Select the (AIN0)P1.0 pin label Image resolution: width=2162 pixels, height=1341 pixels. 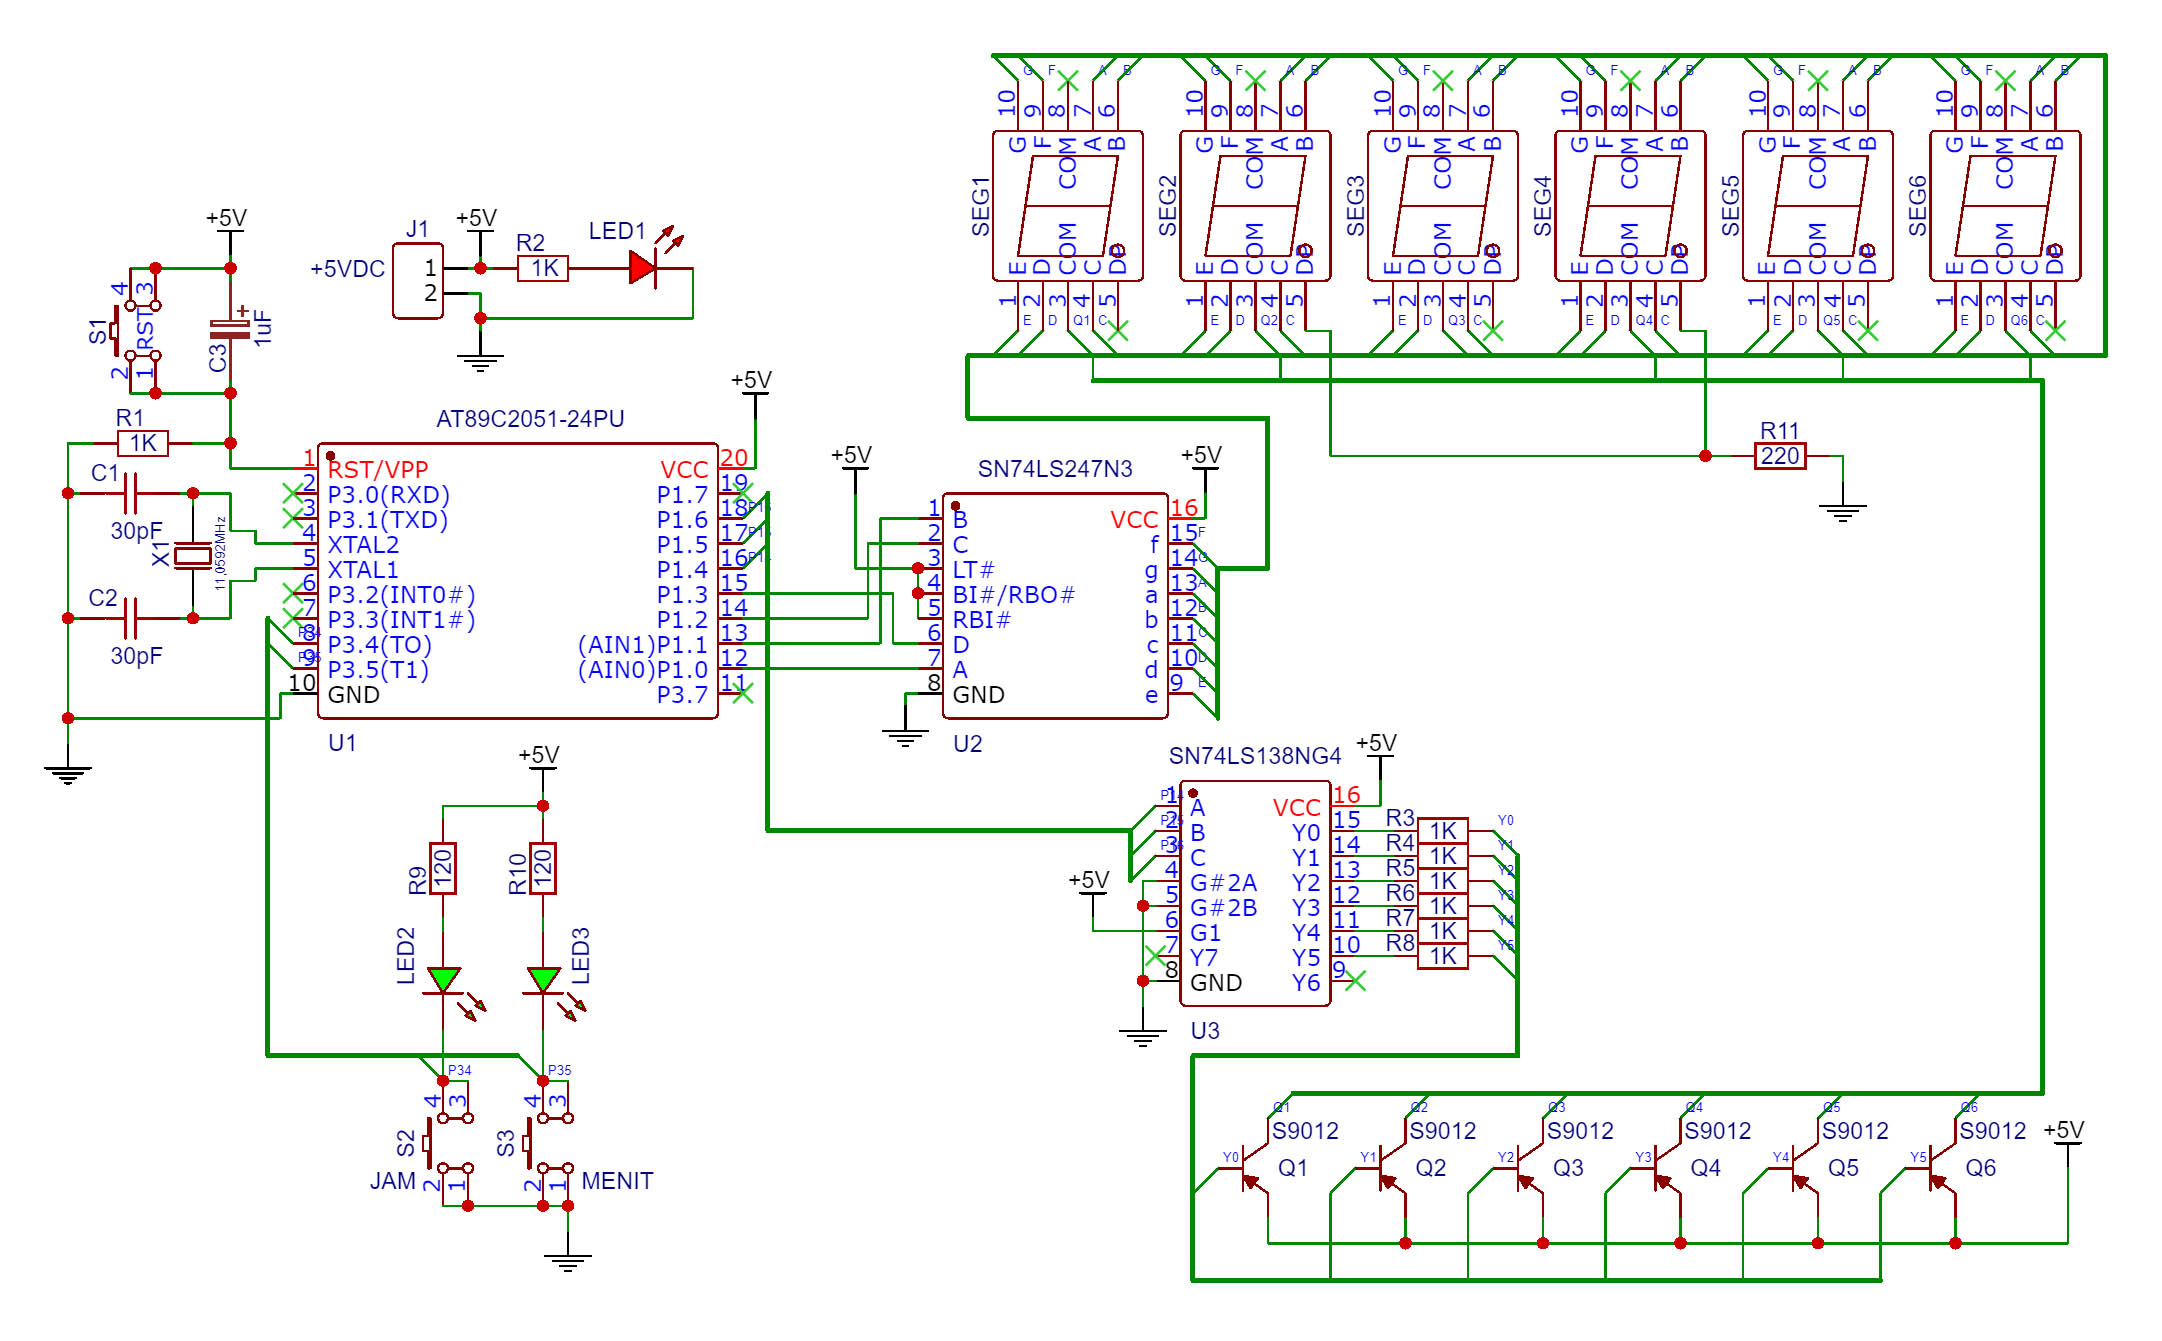pyautogui.click(x=643, y=670)
